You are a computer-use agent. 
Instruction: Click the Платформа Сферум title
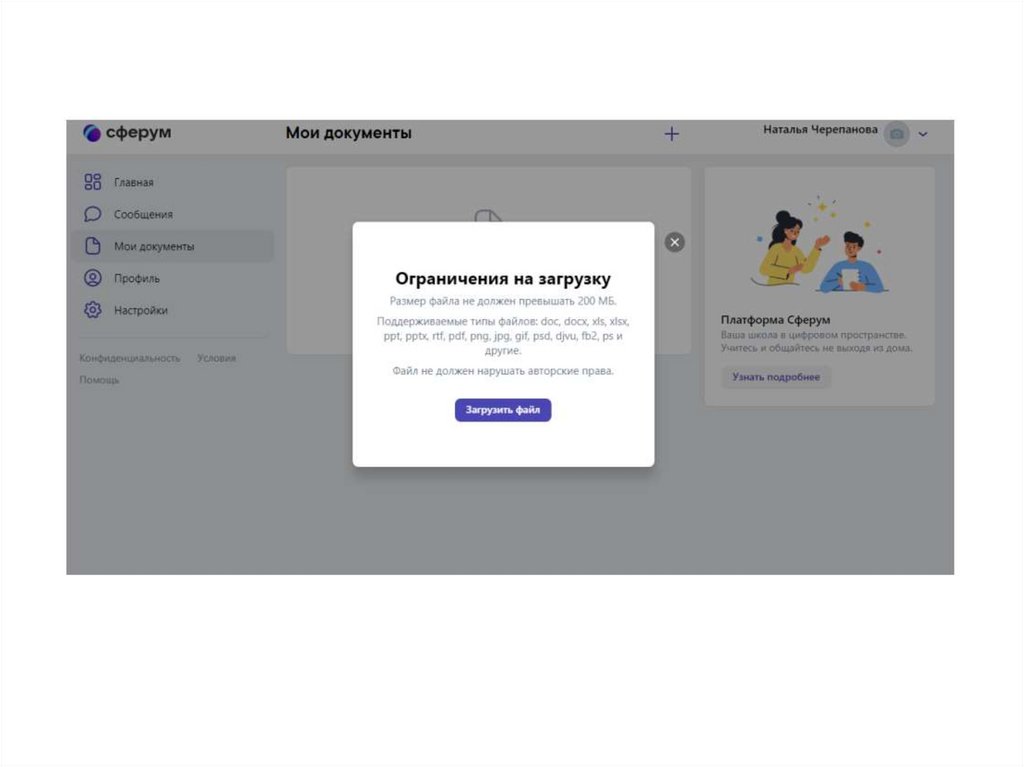pos(775,319)
